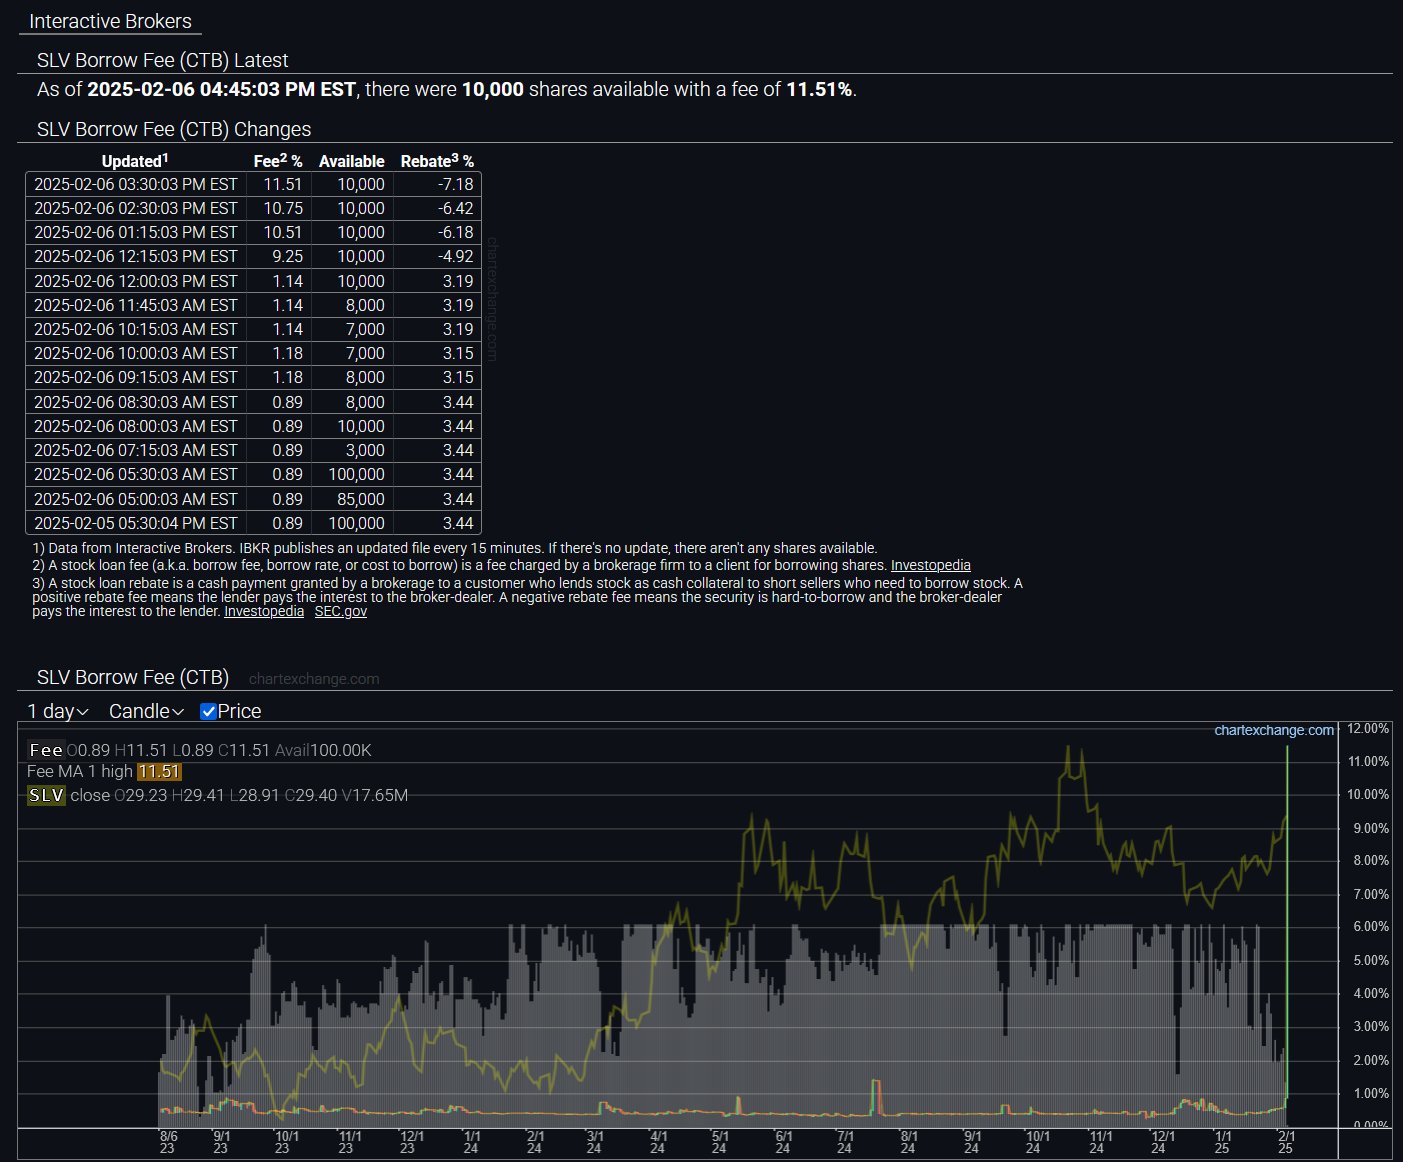This screenshot has width=1403, height=1162.
Task: Click the chartexchange.com link in chart corner
Action: click(1274, 730)
